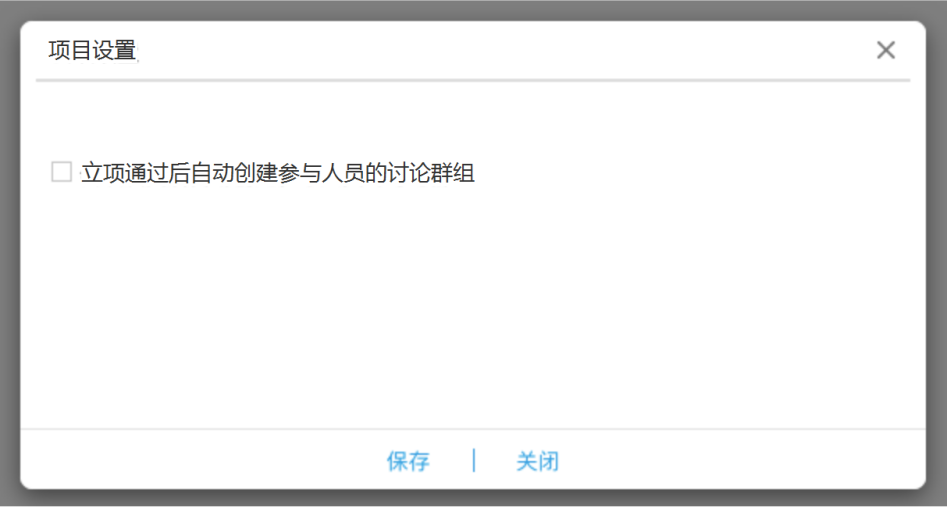The height and width of the screenshot is (511, 947).
Task: Toggle the checkbox before 立项通过后
Action: pos(62,172)
